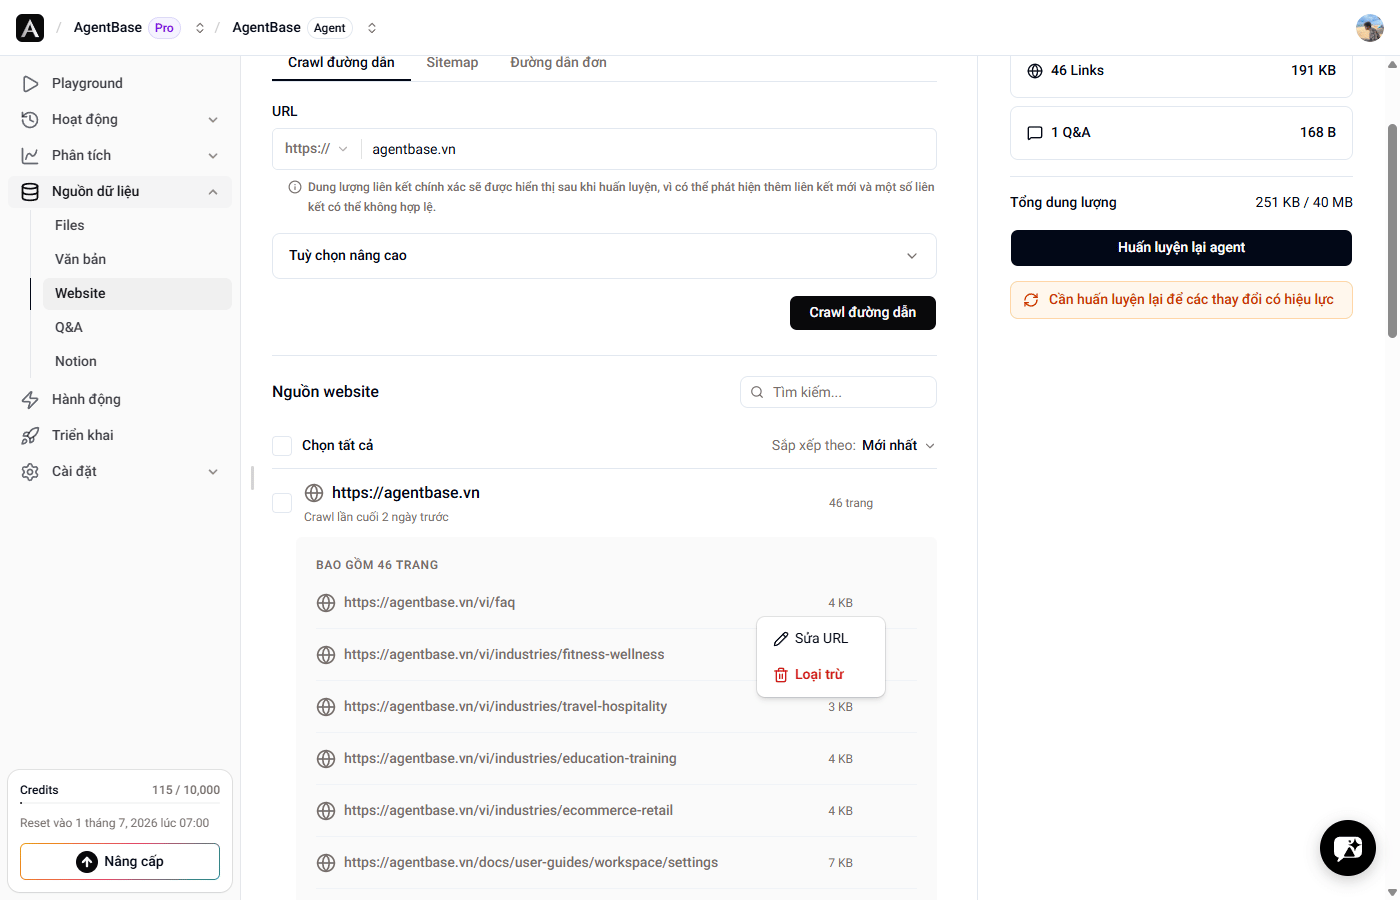This screenshot has width=1400, height=900.
Task: Expand the Phân tích menu chevron
Action: tap(213, 156)
